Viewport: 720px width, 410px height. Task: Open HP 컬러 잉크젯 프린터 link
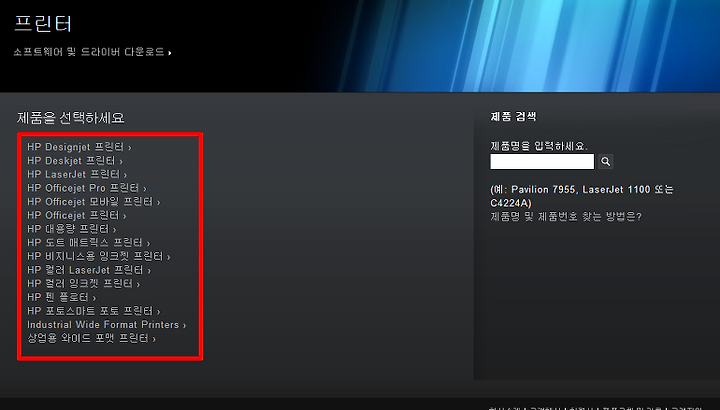pos(84,284)
